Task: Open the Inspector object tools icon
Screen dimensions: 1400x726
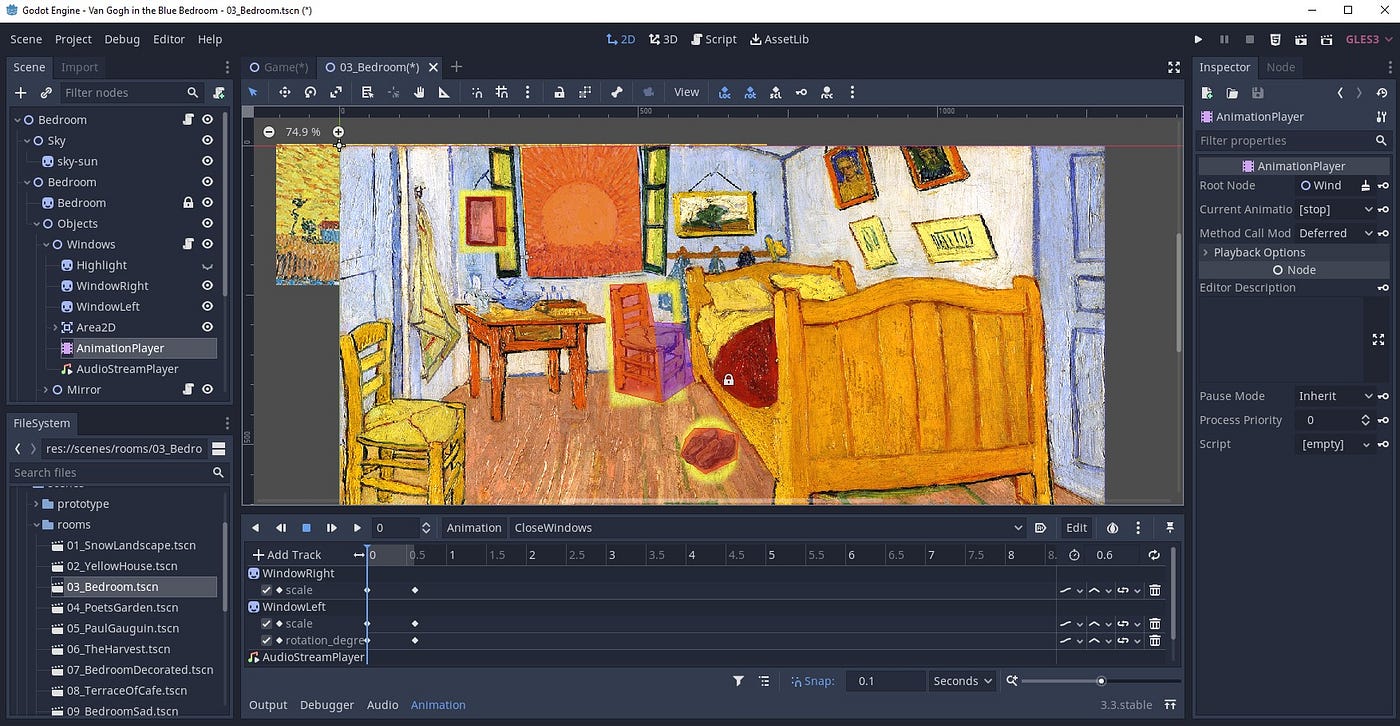Action: click(x=1381, y=117)
